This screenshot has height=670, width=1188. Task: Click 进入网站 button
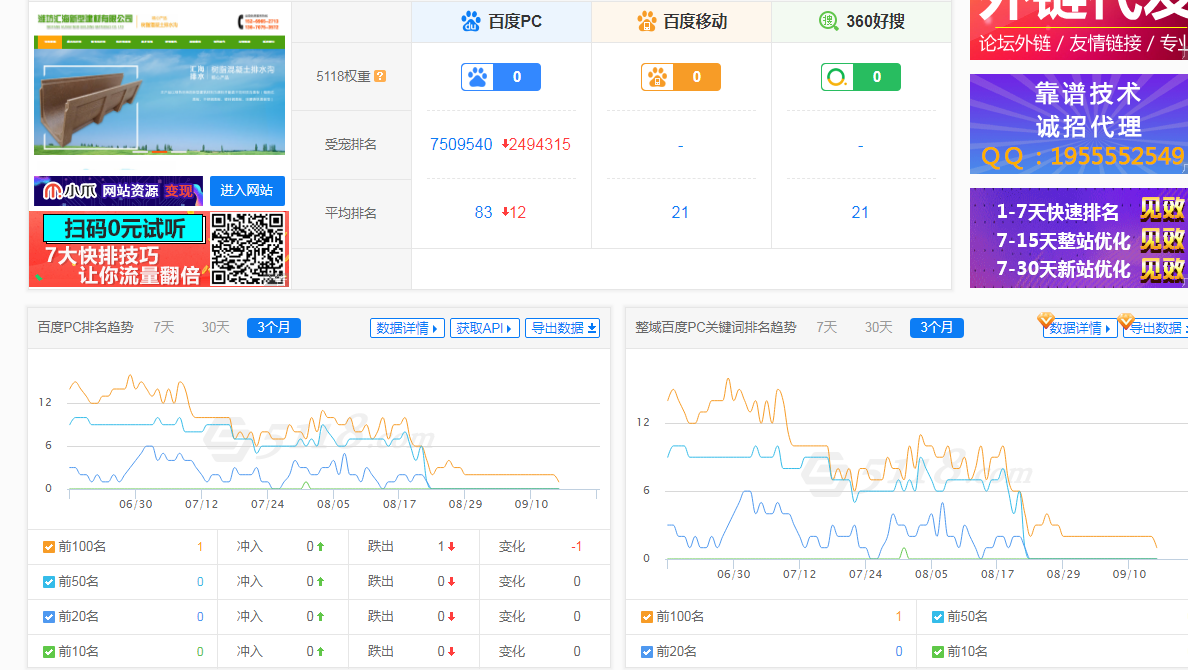click(247, 190)
